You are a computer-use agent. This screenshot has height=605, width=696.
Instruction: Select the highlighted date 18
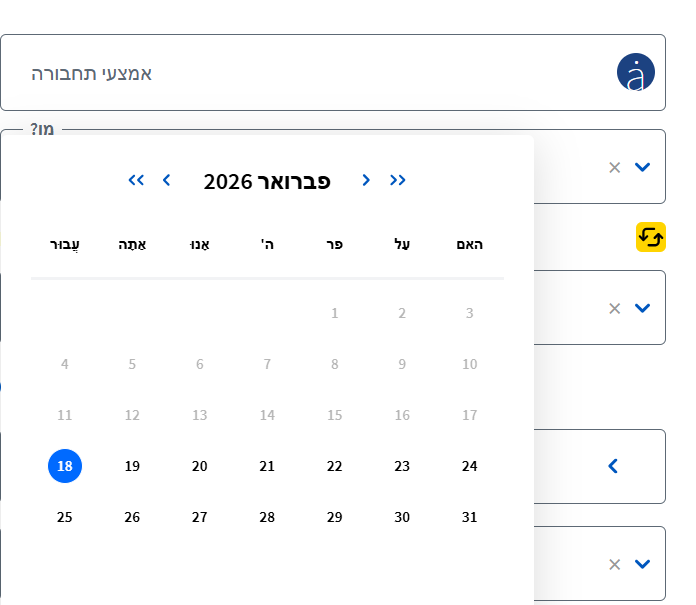pos(65,466)
